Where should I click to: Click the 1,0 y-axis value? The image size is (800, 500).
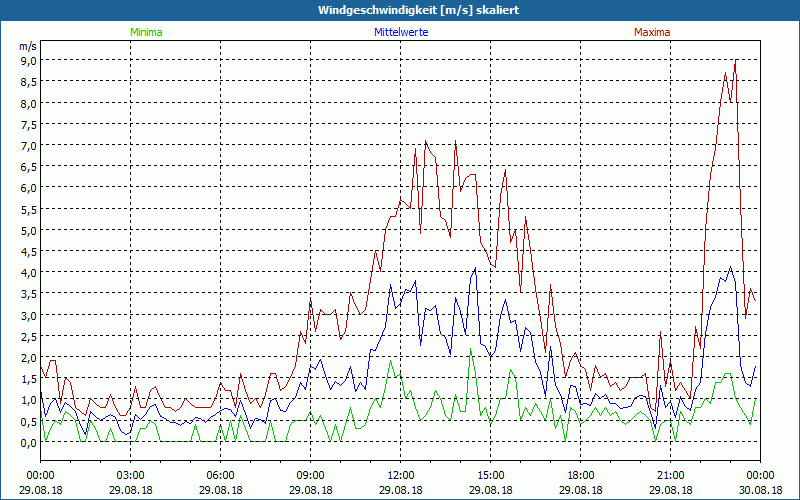28,400
